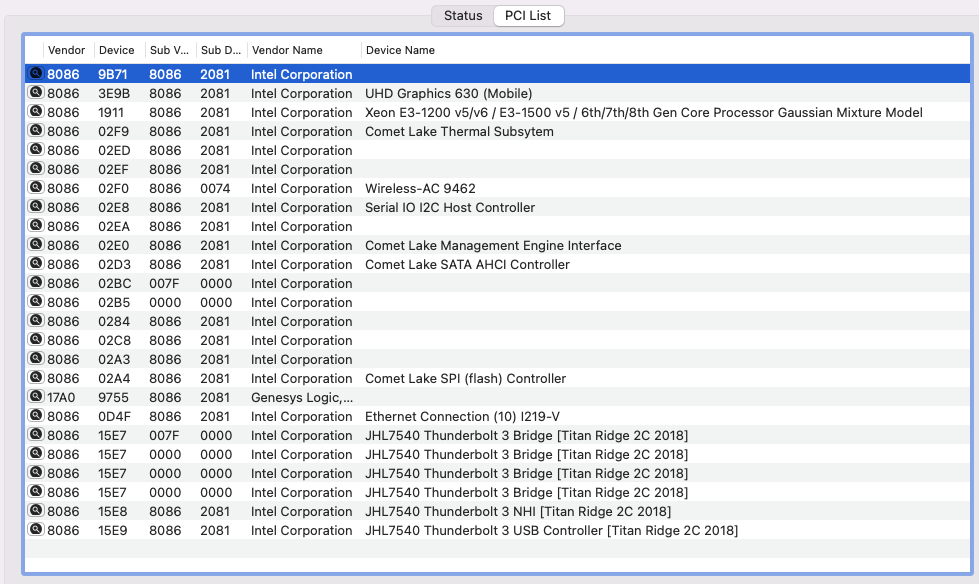
Task: Click the lookup icon for device 1911
Action: click(36, 112)
